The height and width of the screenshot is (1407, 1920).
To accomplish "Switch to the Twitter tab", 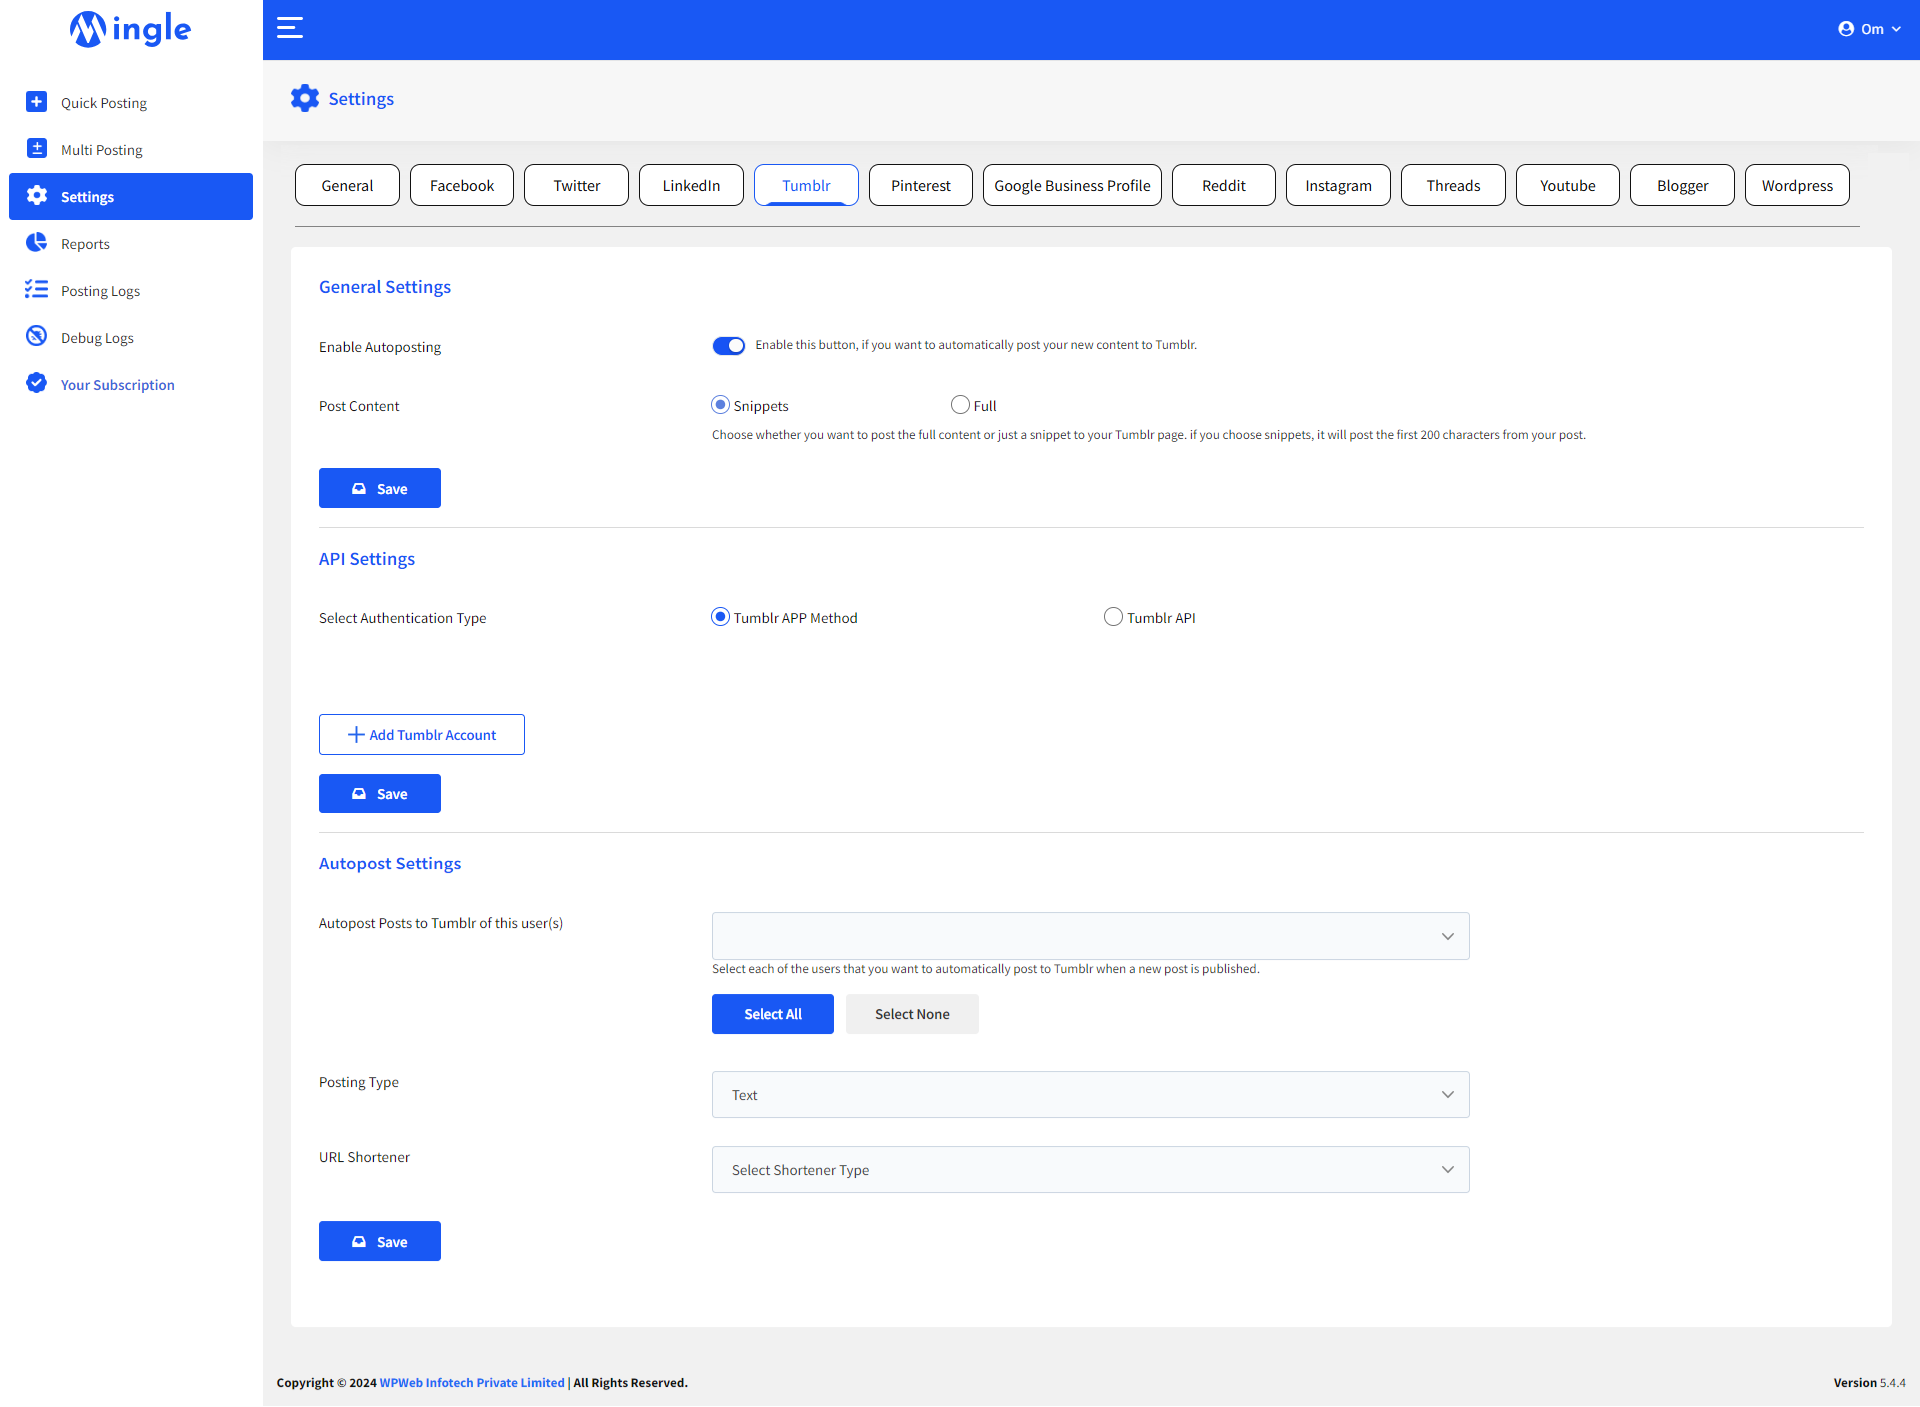I will click(x=577, y=185).
